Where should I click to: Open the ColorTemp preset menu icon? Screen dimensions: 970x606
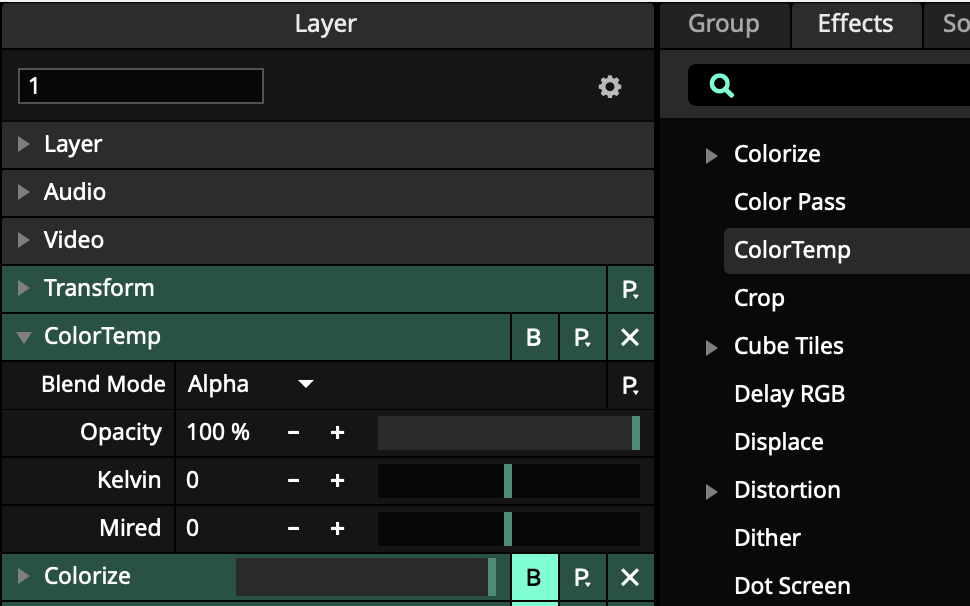point(582,337)
